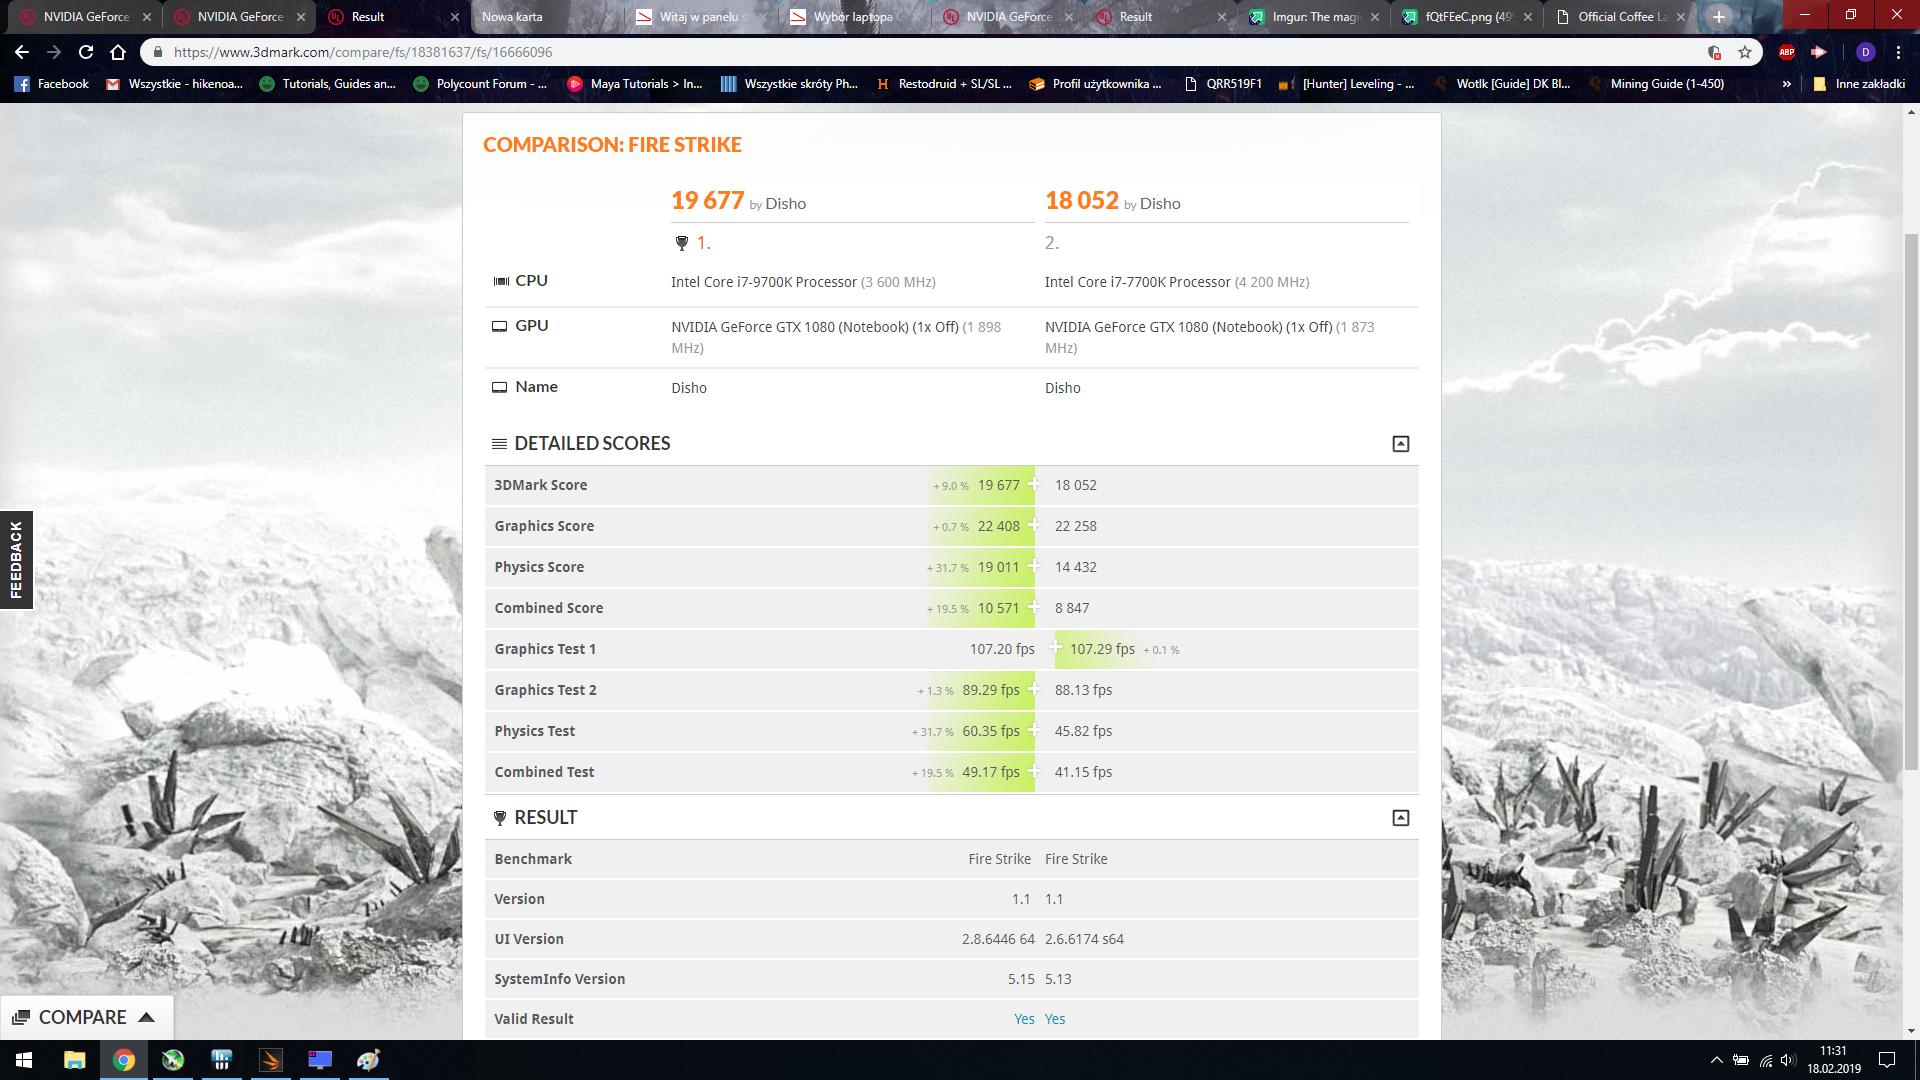
Task: Click the plus beside Graphics Test 1 107.29 fps
Action: click(1055, 648)
